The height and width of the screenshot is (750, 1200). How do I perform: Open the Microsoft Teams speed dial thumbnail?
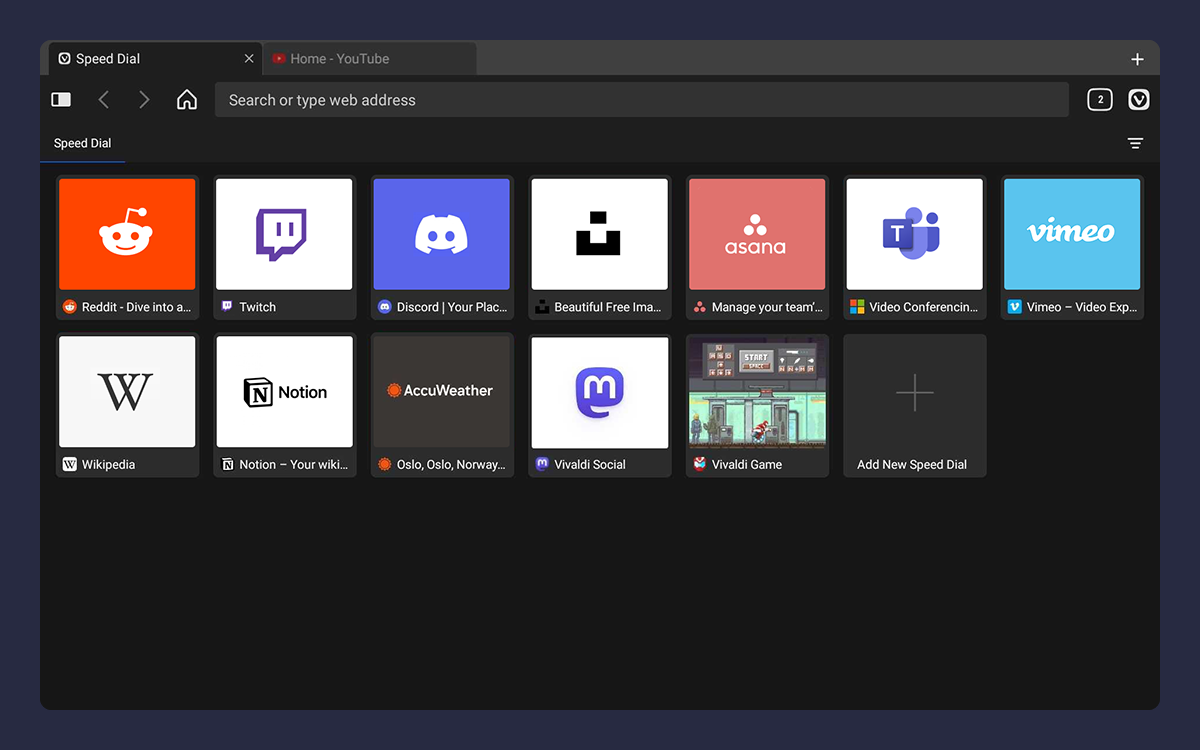tap(914, 234)
